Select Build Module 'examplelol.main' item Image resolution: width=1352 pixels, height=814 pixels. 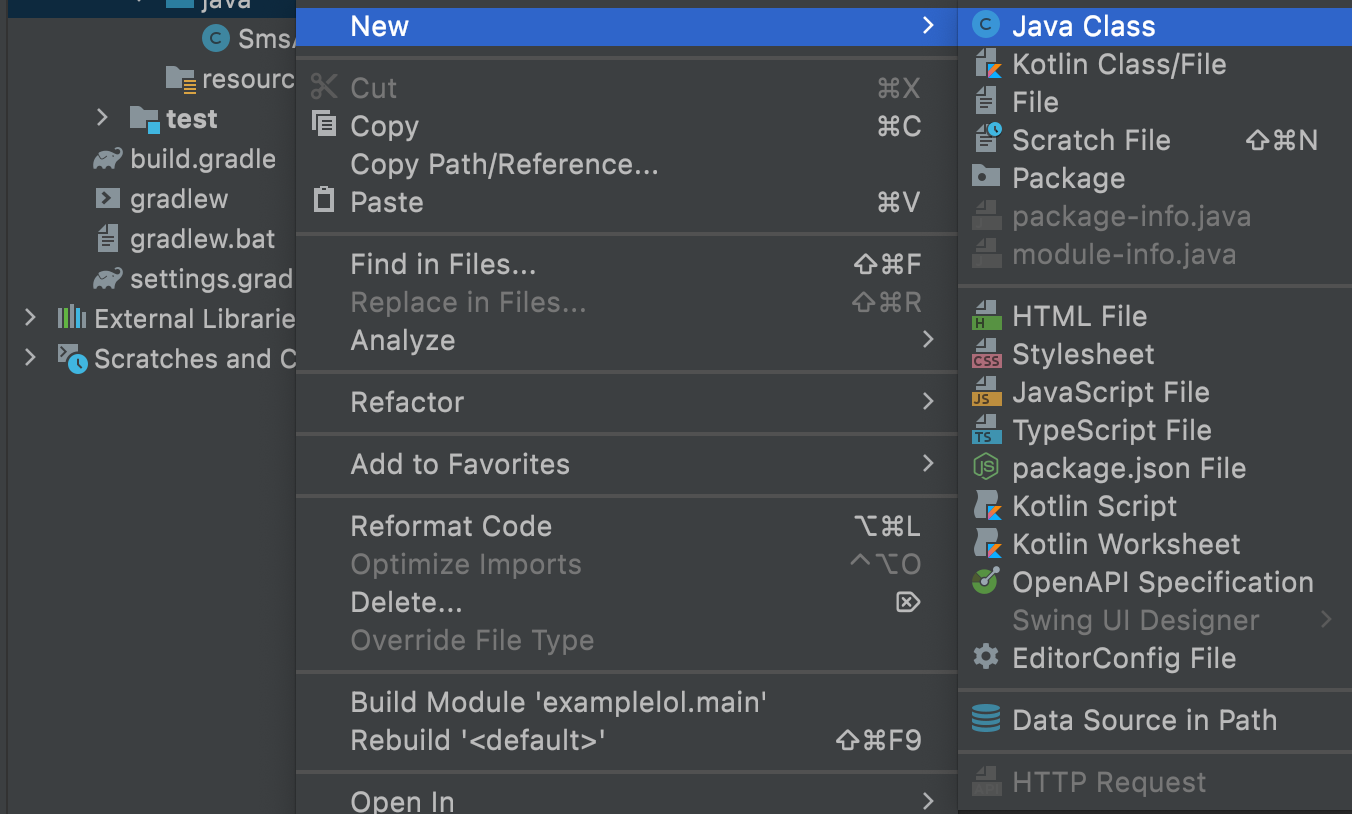[x=627, y=702]
